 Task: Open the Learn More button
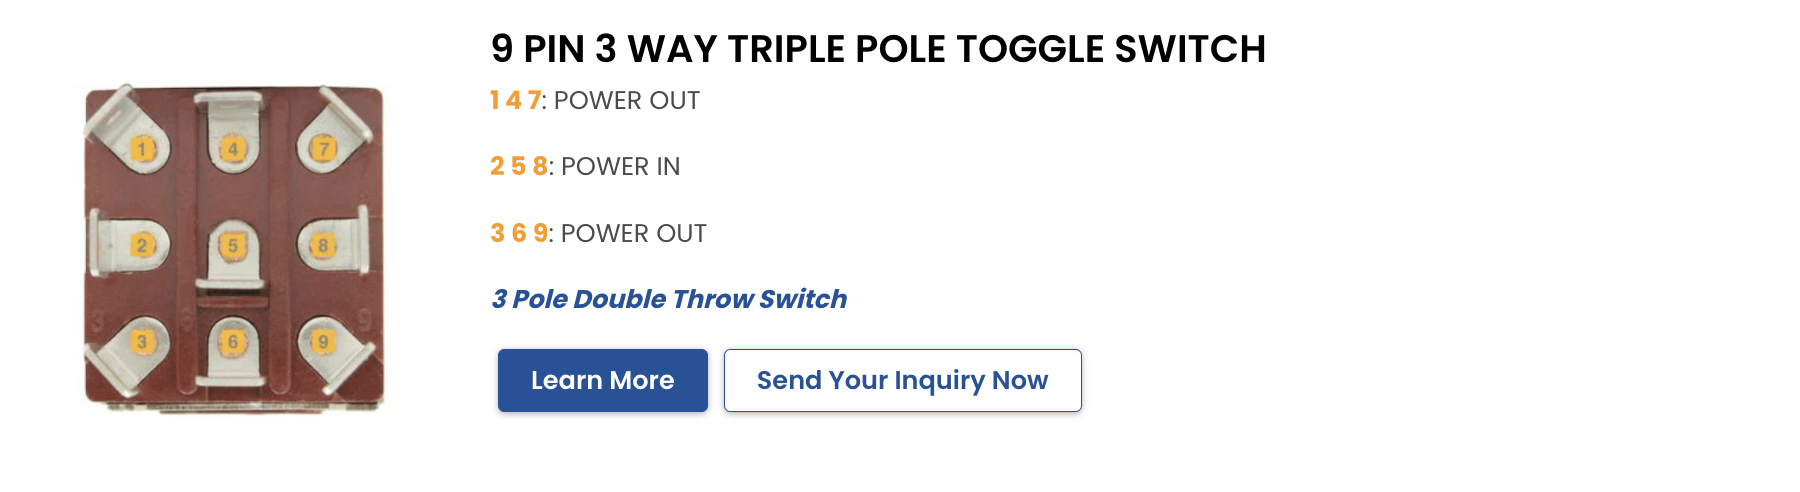pyautogui.click(x=602, y=380)
